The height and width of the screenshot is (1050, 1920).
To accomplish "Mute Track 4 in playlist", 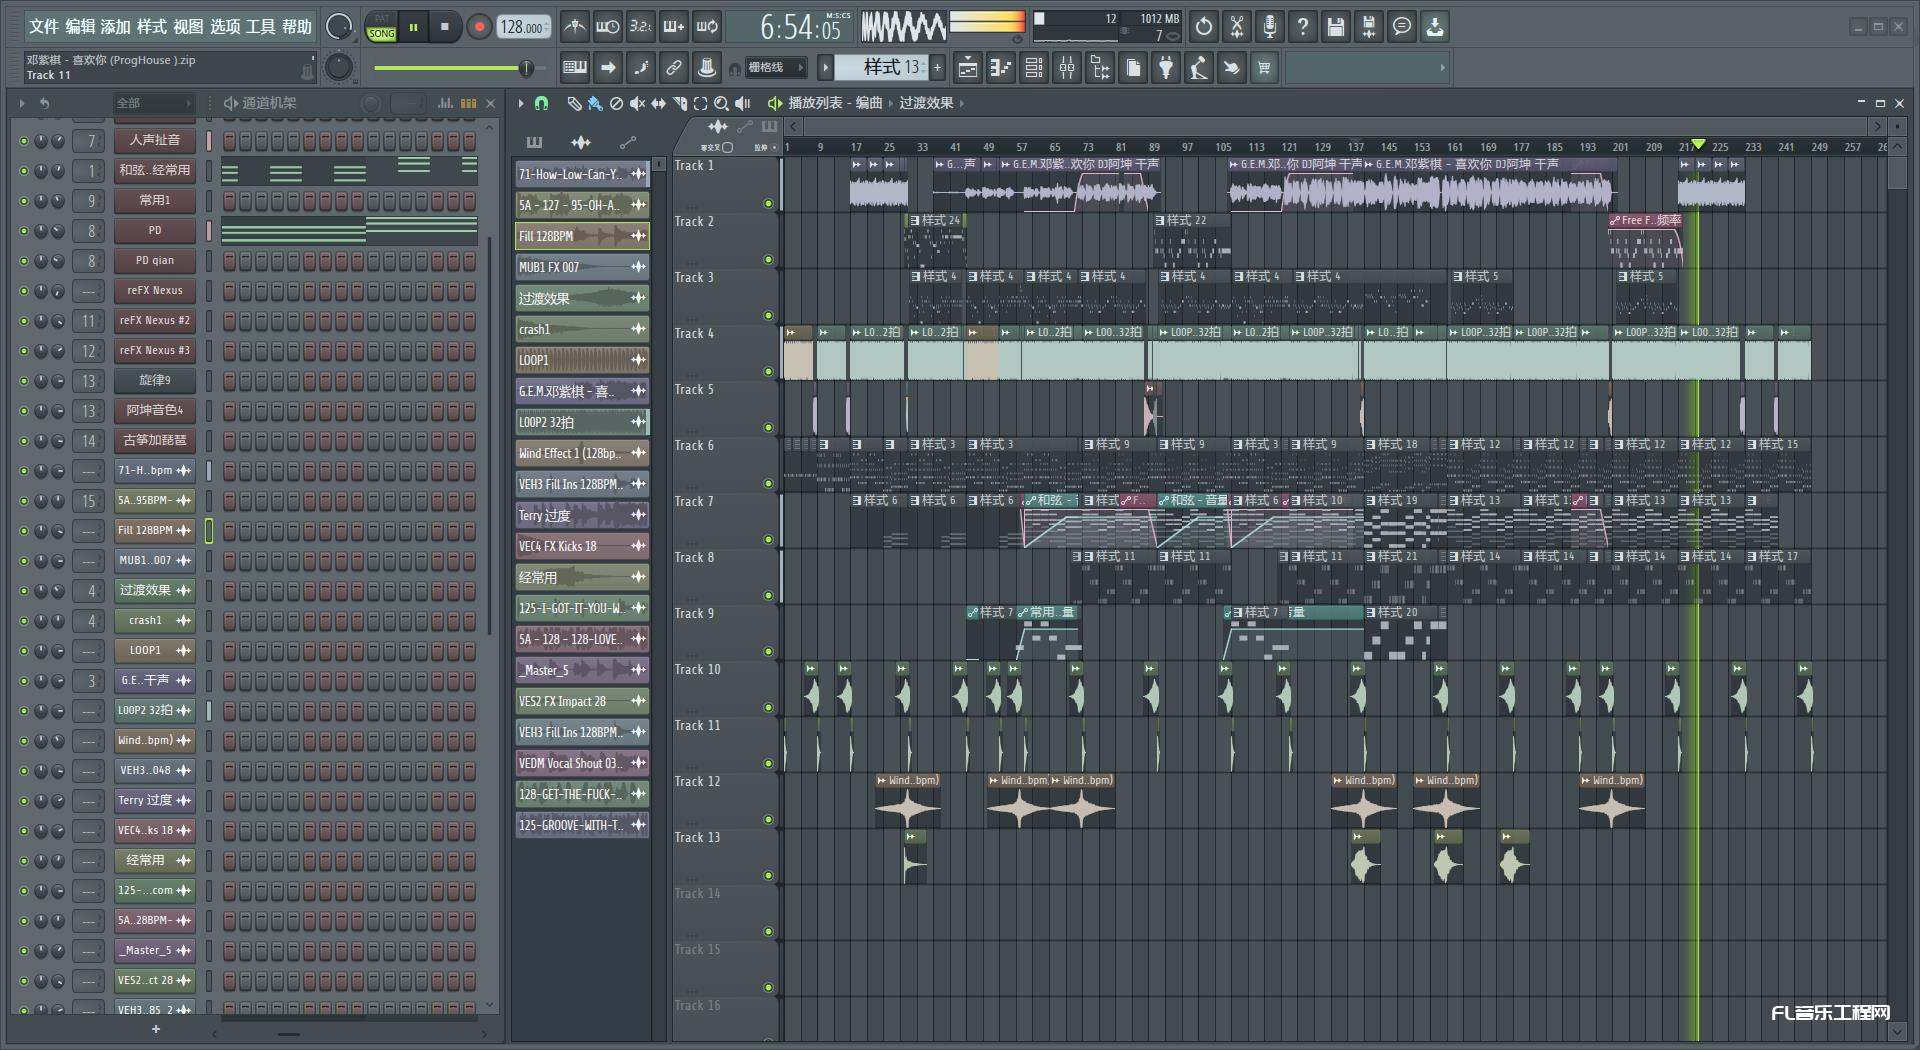I will click(x=768, y=371).
